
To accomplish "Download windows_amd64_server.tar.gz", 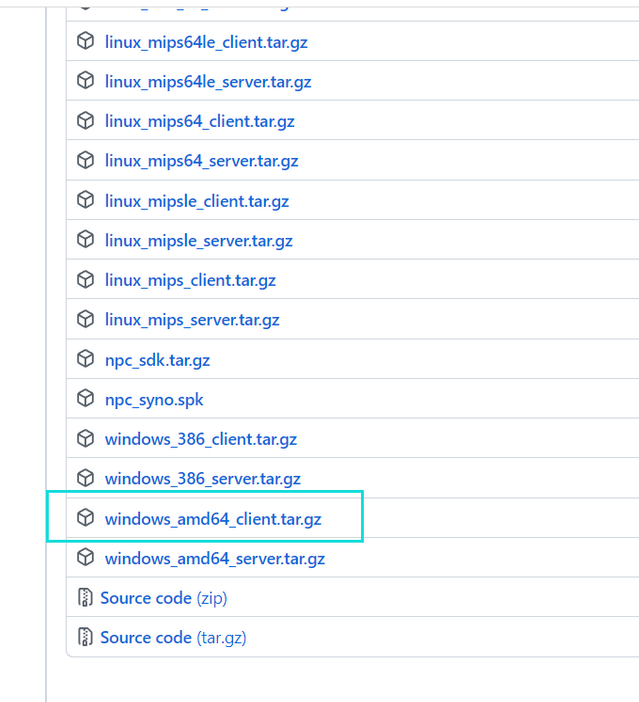I will click(214, 558).
